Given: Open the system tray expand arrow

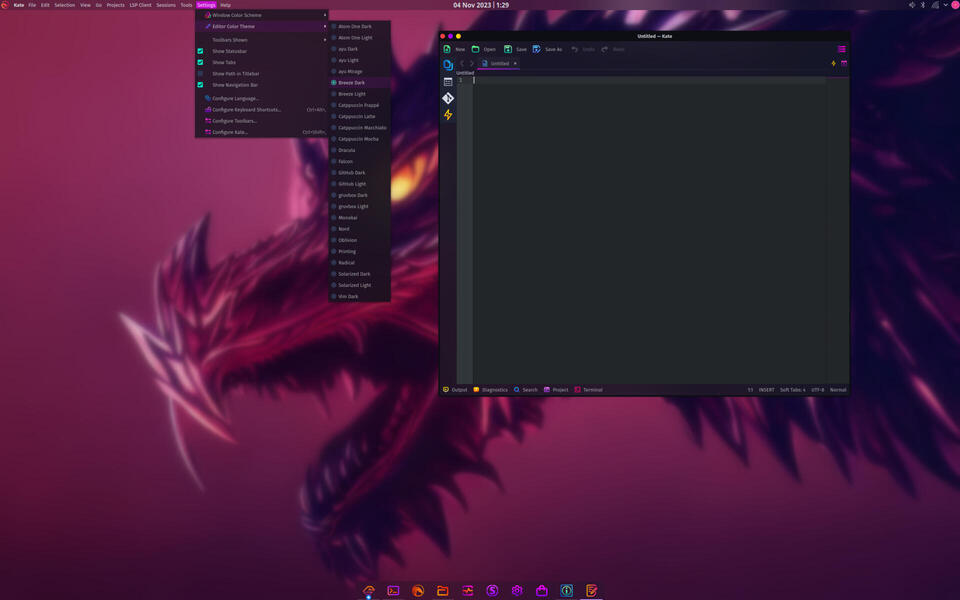Looking at the screenshot, I should (x=945, y=5).
